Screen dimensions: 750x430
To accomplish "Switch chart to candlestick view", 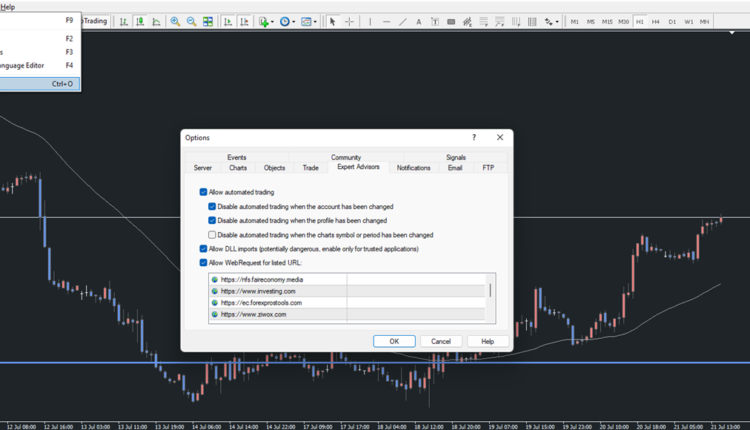I will pos(139,21).
